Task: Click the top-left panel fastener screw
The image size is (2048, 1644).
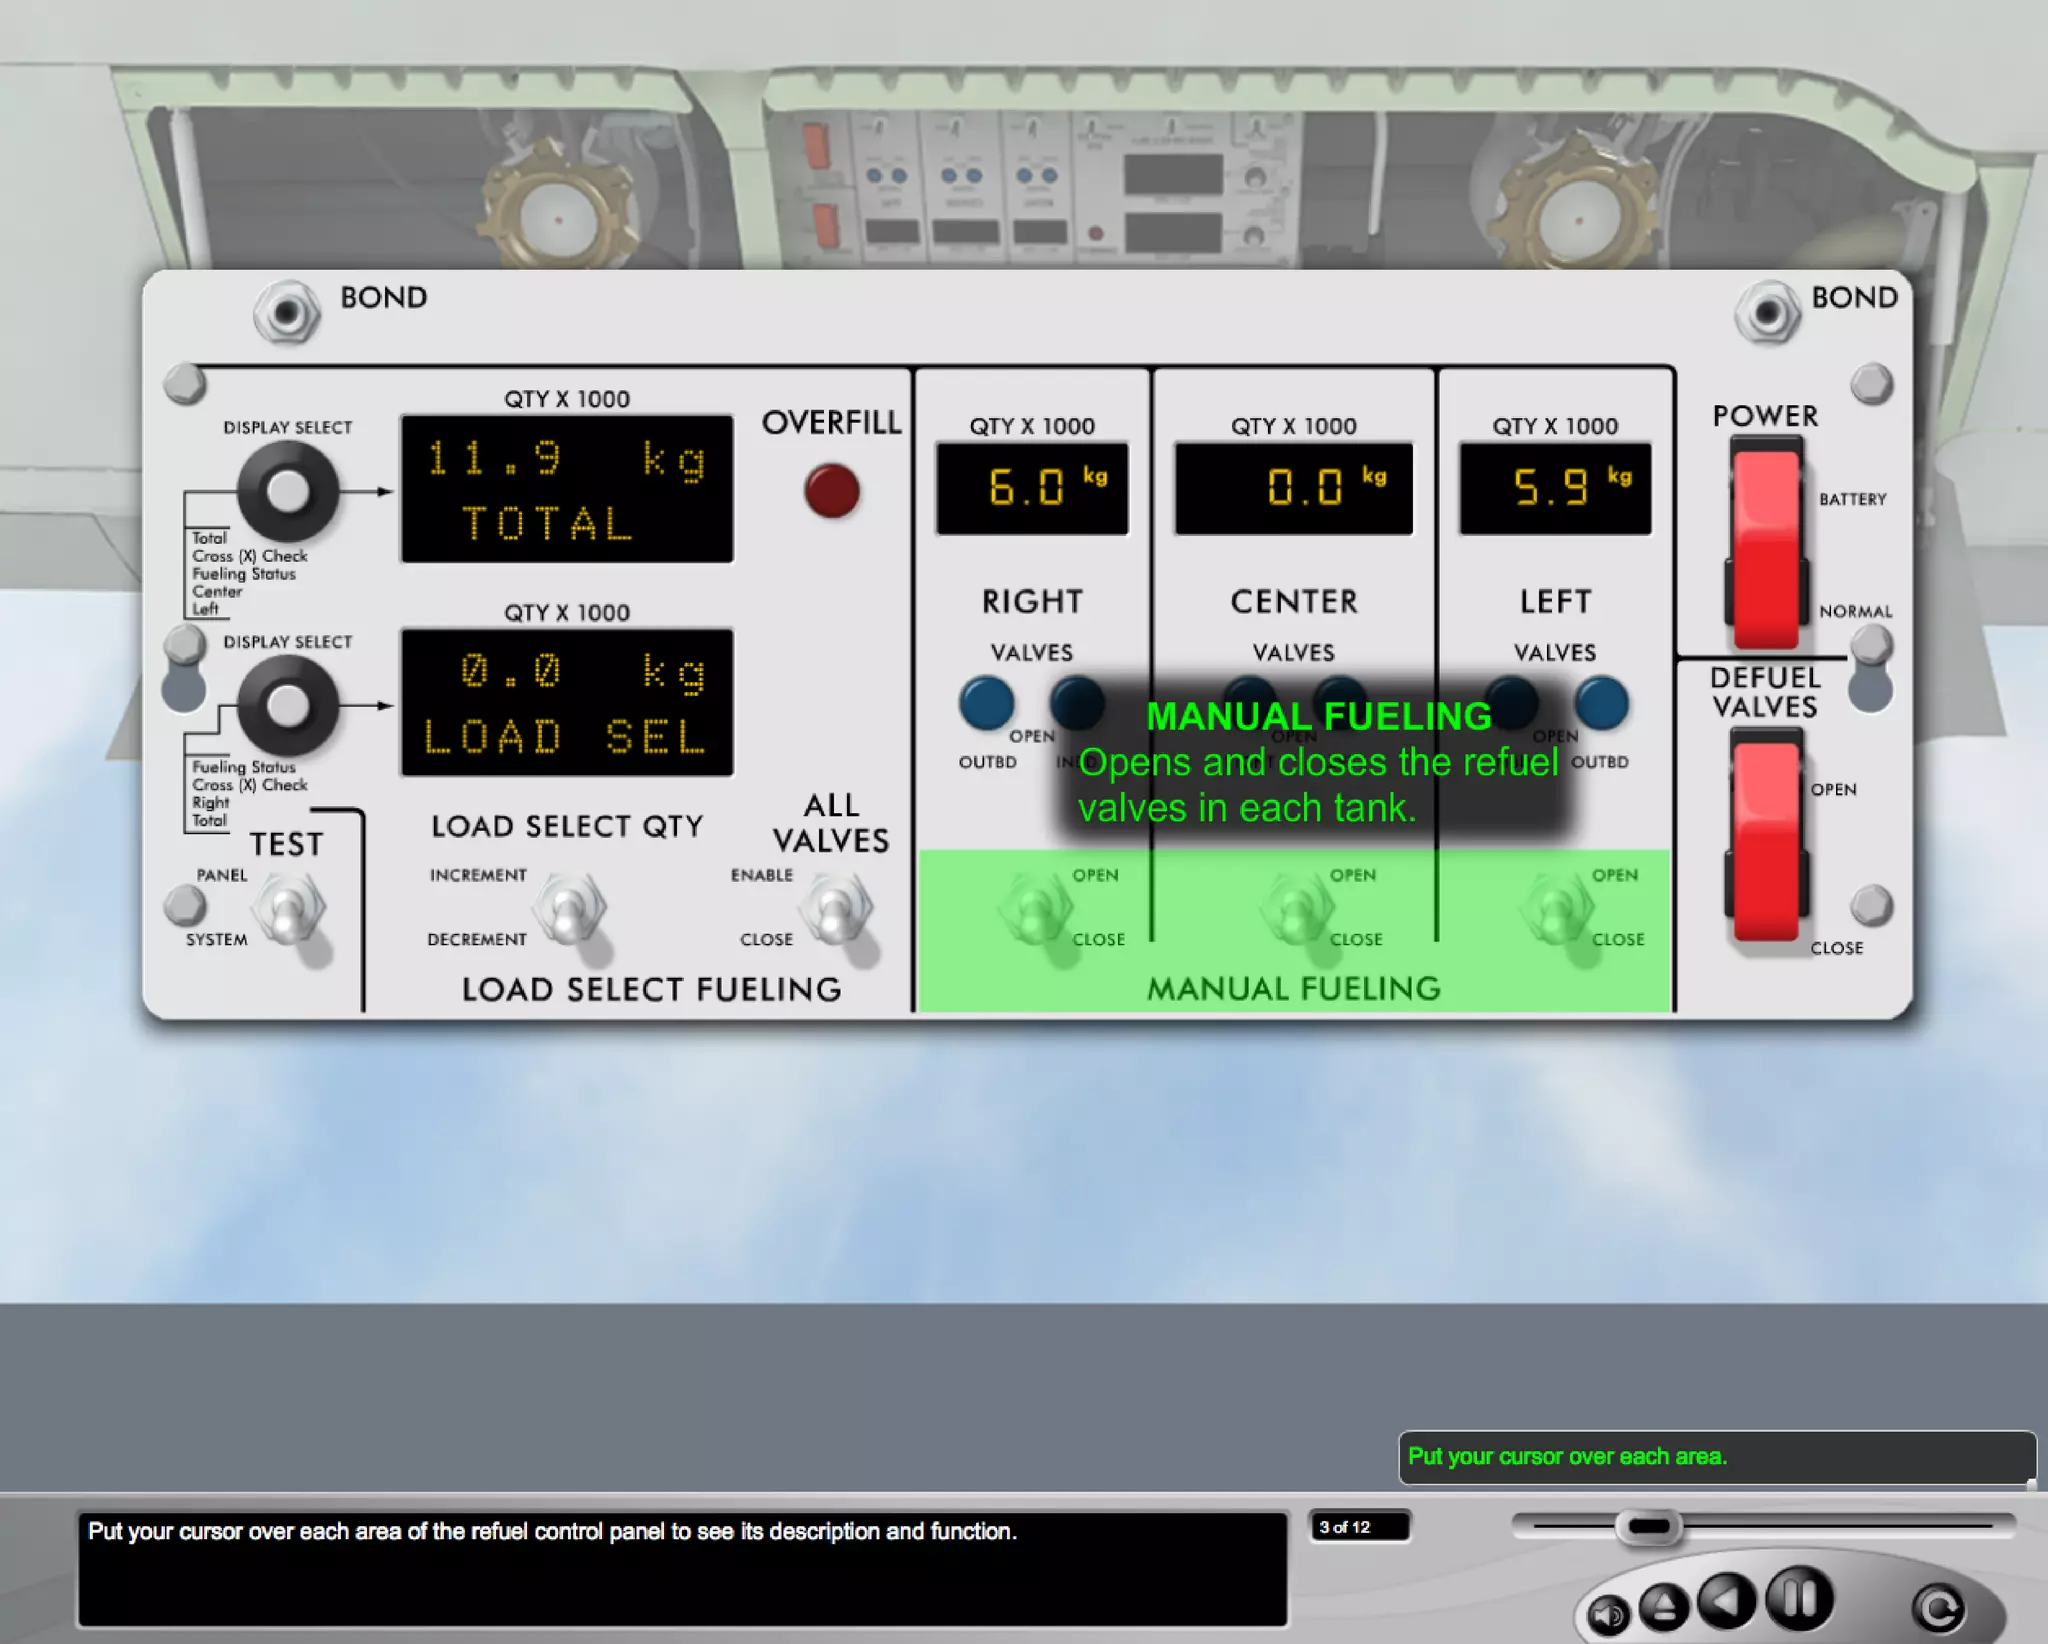Action: point(185,383)
